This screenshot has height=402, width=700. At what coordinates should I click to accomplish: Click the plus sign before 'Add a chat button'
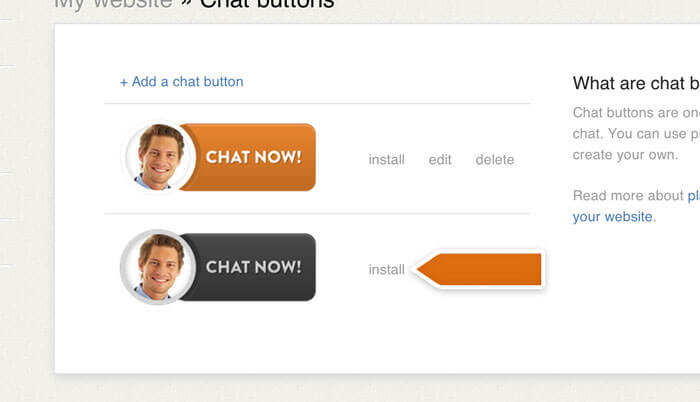[124, 83]
